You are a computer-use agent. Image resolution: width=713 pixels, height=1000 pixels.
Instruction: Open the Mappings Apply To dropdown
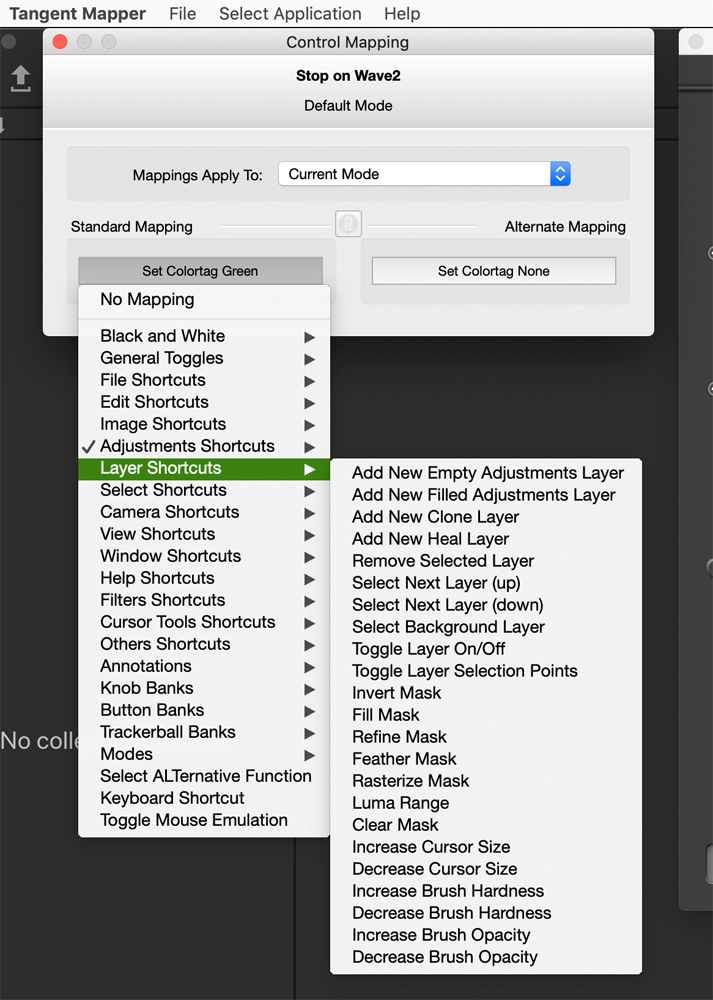coord(424,174)
